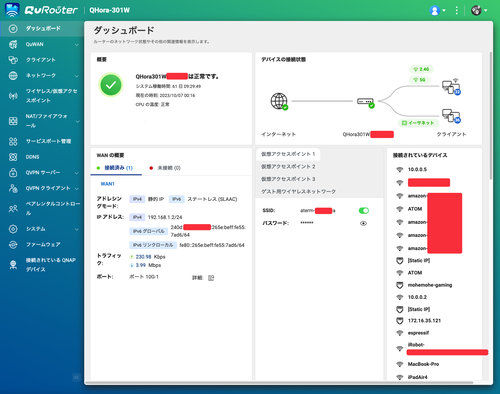The image size is (500, 394).
Task: Click the QuRouter logo icon
Action: tap(12, 10)
